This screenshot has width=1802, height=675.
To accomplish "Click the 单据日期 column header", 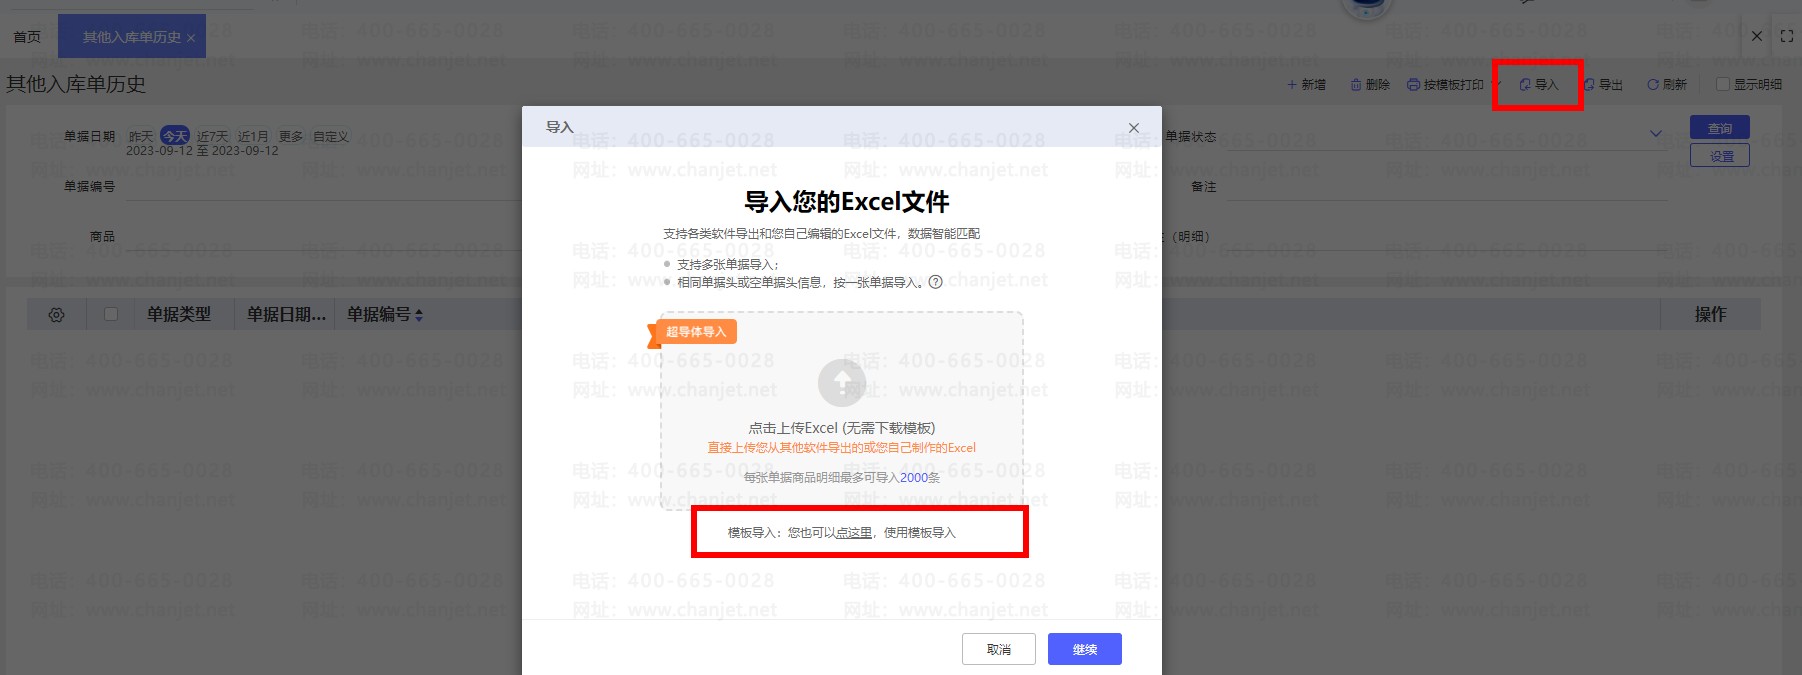I will coord(287,314).
